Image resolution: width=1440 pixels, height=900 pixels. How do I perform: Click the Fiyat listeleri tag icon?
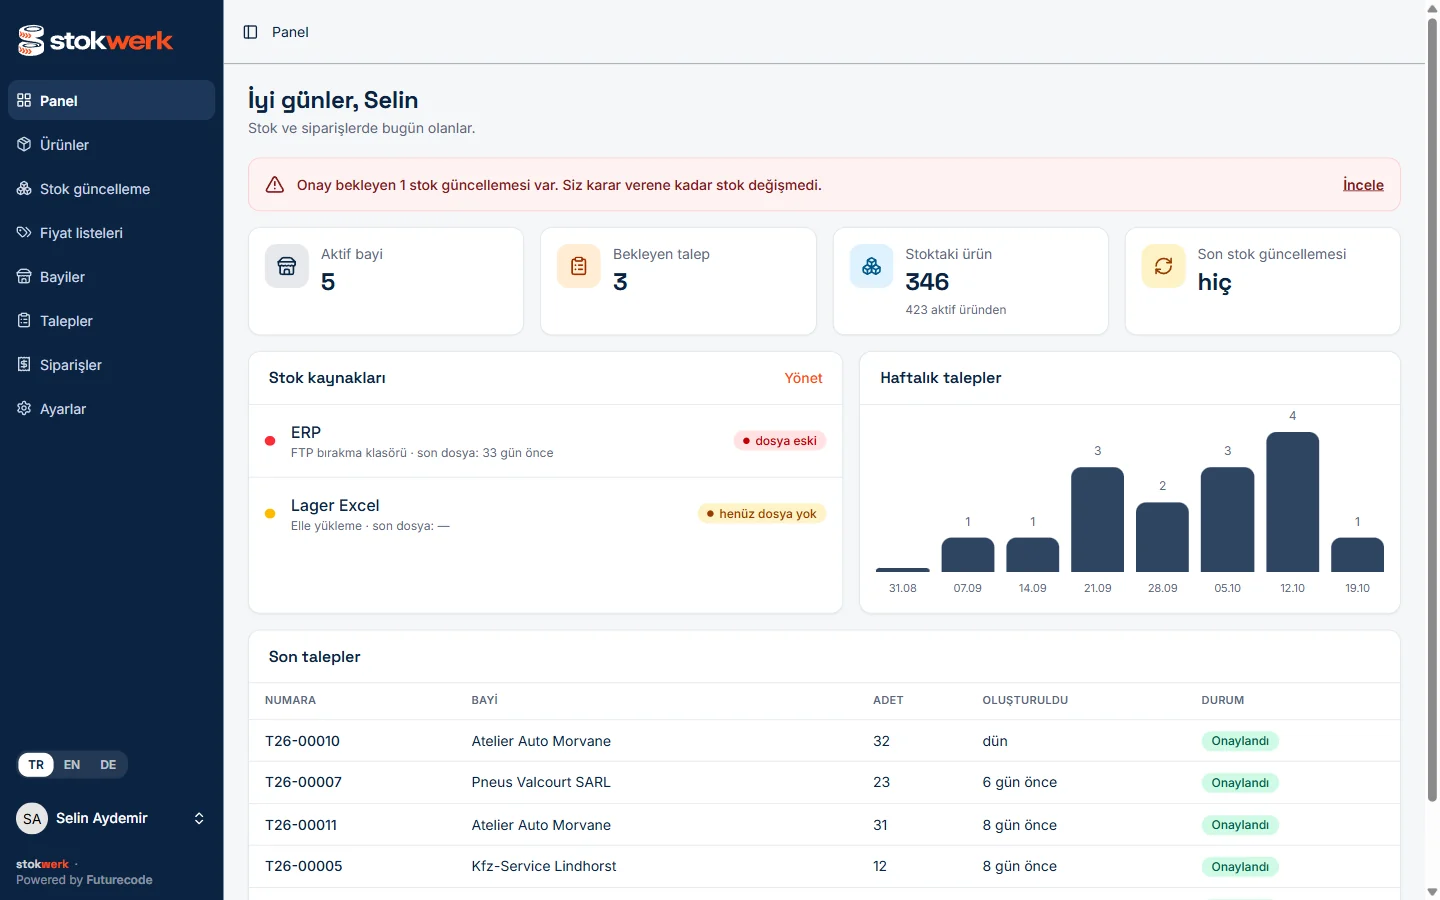click(x=24, y=232)
